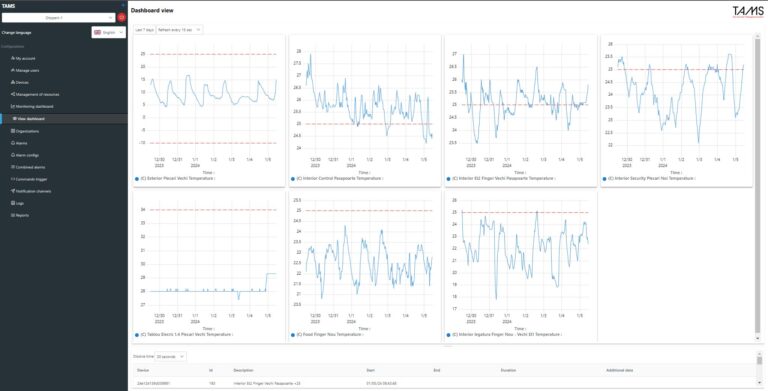Open Management of resources
The height and width of the screenshot is (391, 768).
35,95
